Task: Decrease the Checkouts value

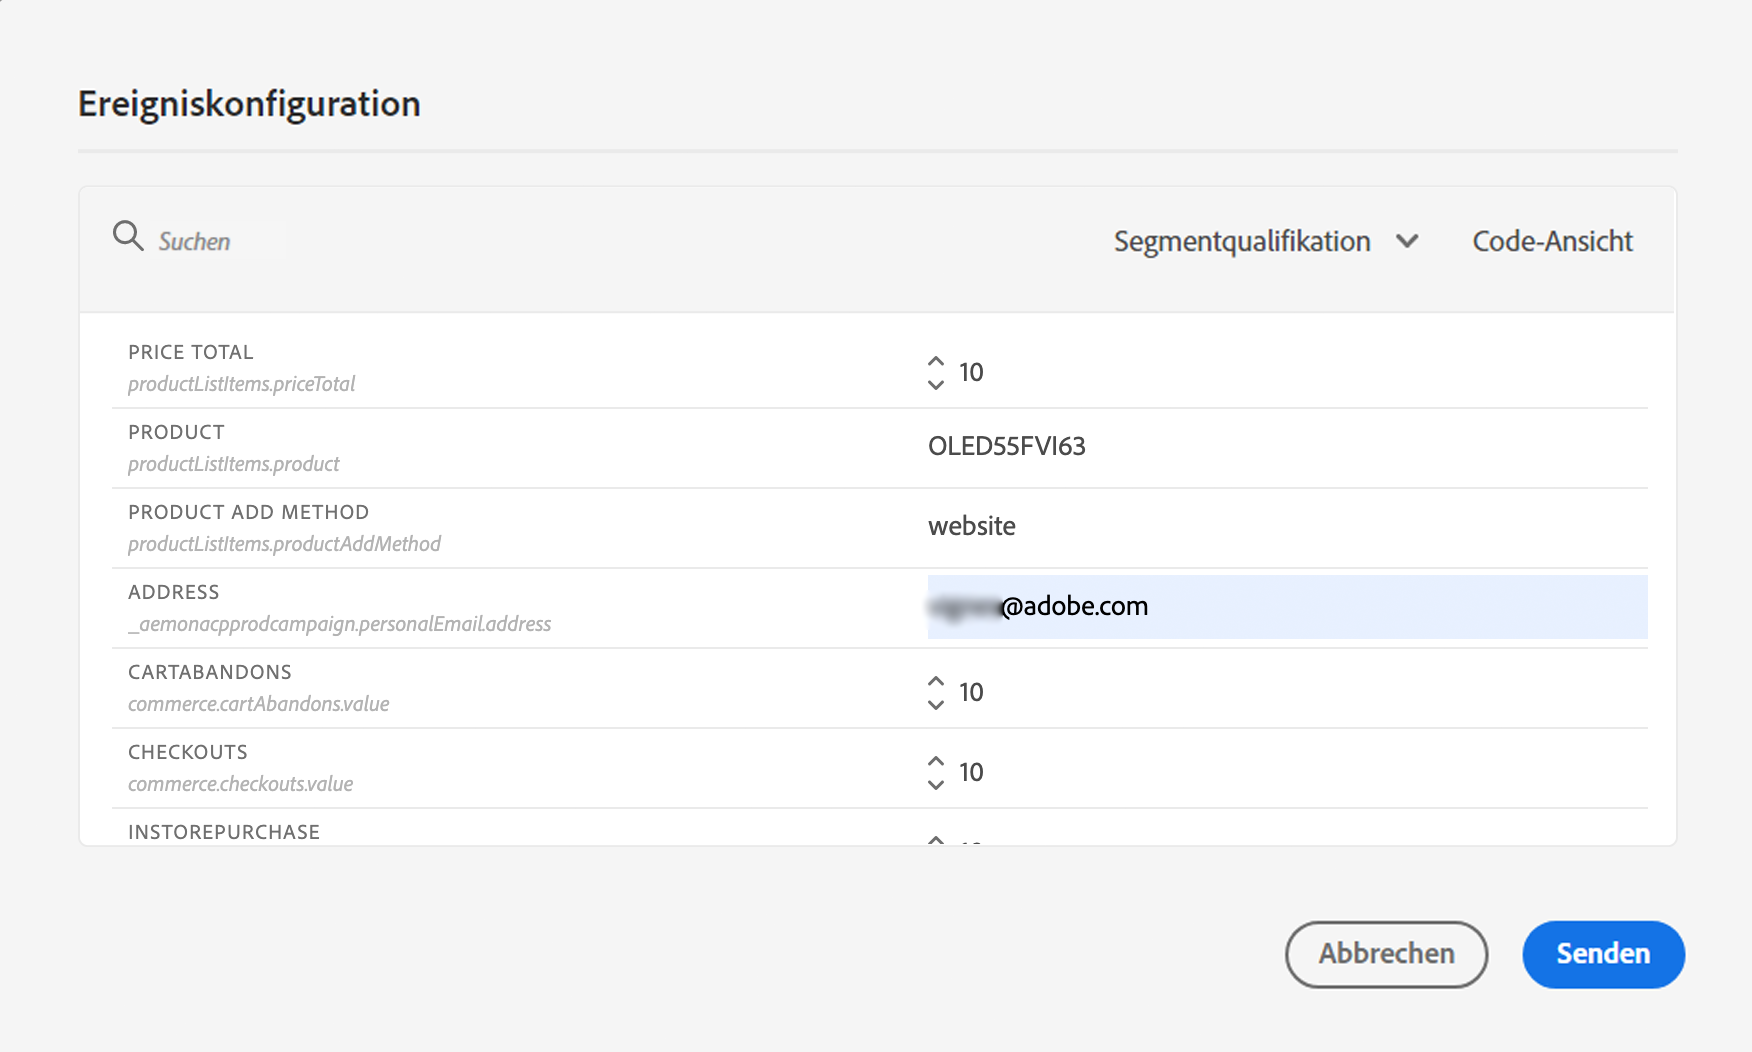Action: (936, 785)
